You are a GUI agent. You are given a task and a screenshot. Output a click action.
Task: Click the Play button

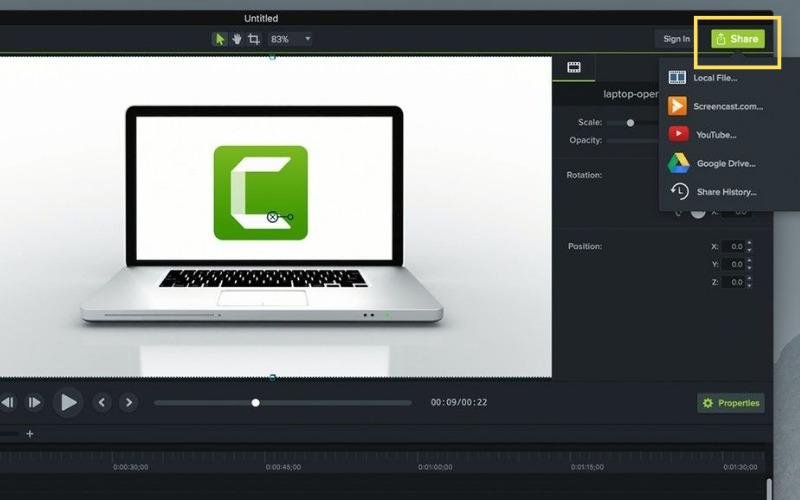pos(68,403)
